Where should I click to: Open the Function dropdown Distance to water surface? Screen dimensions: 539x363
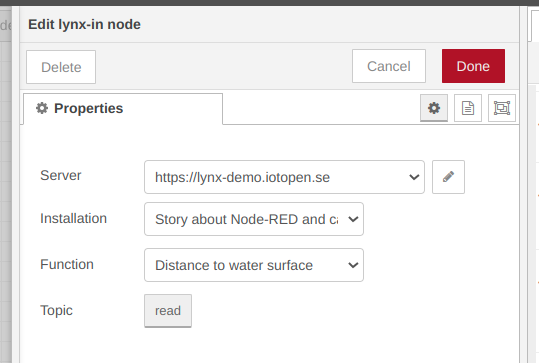(x=254, y=265)
